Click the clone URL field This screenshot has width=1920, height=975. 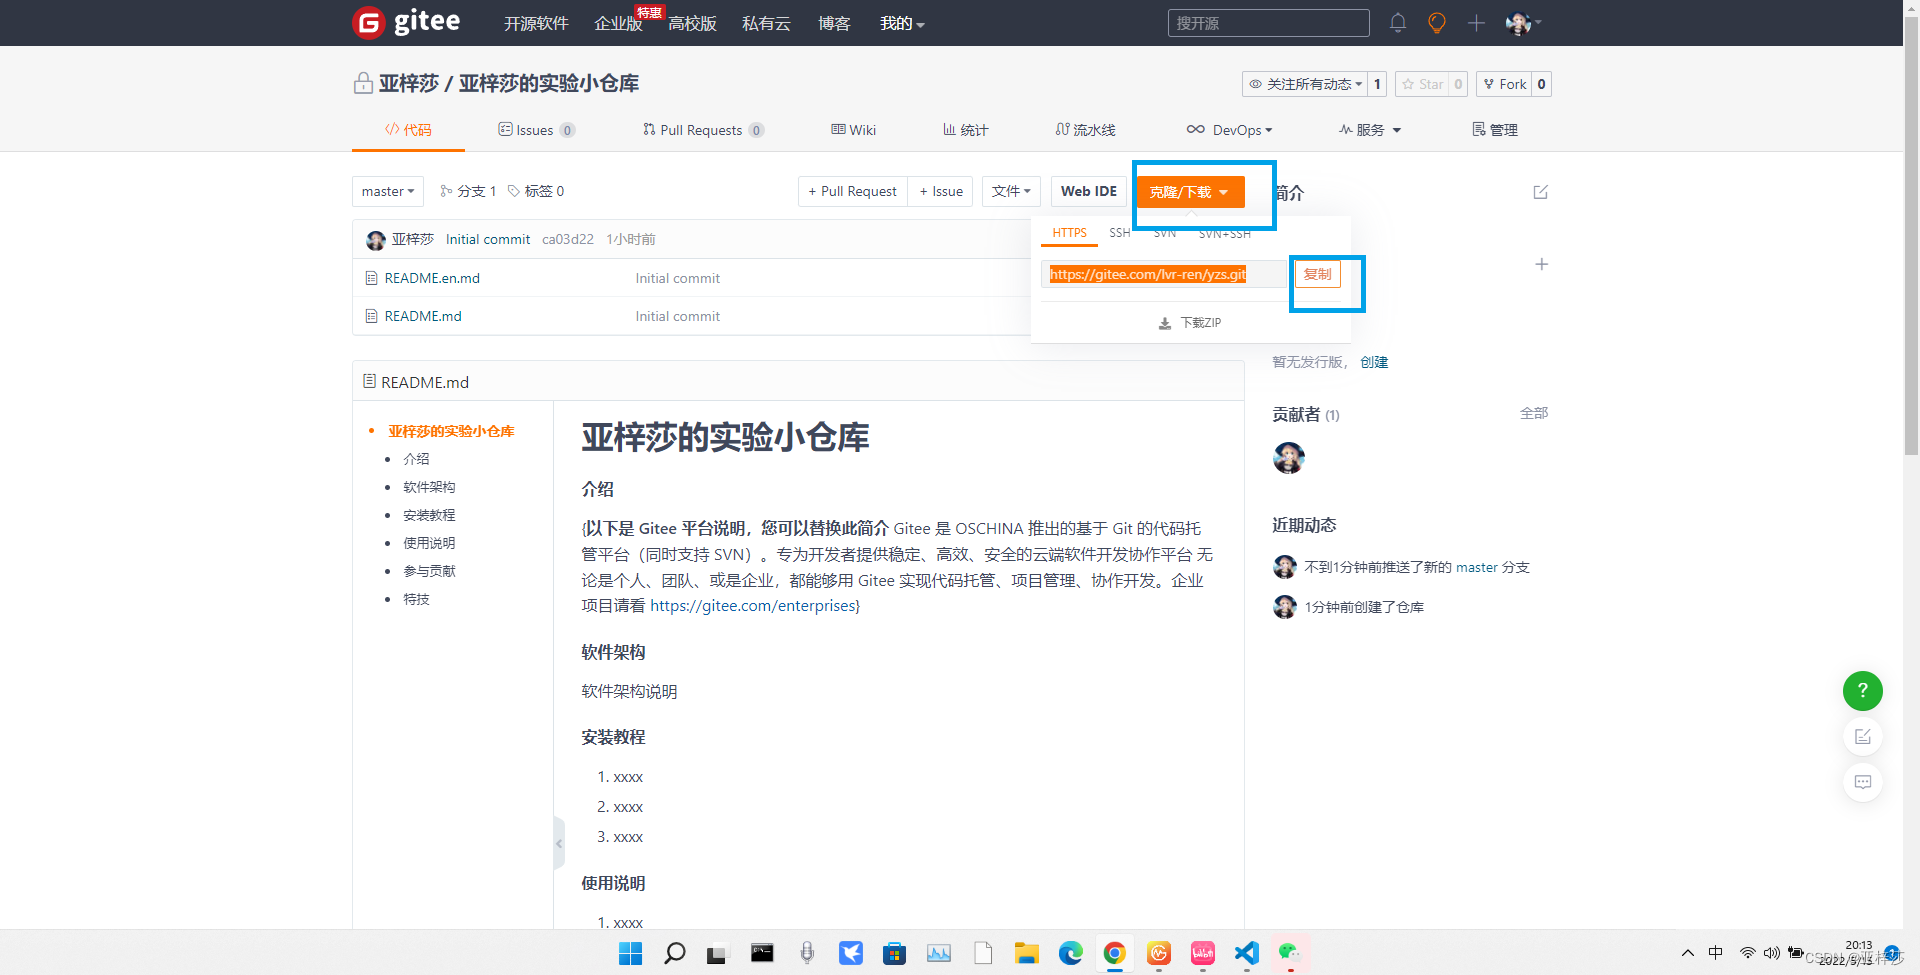[x=1164, y=274]
